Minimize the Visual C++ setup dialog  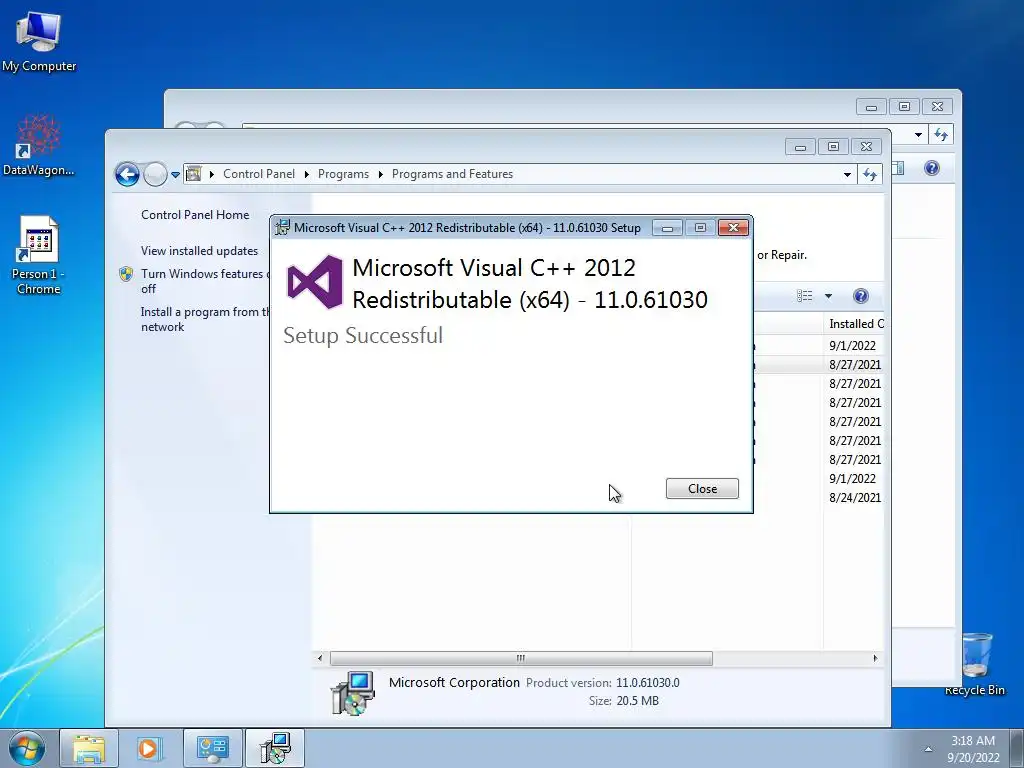tap(667, 228)
